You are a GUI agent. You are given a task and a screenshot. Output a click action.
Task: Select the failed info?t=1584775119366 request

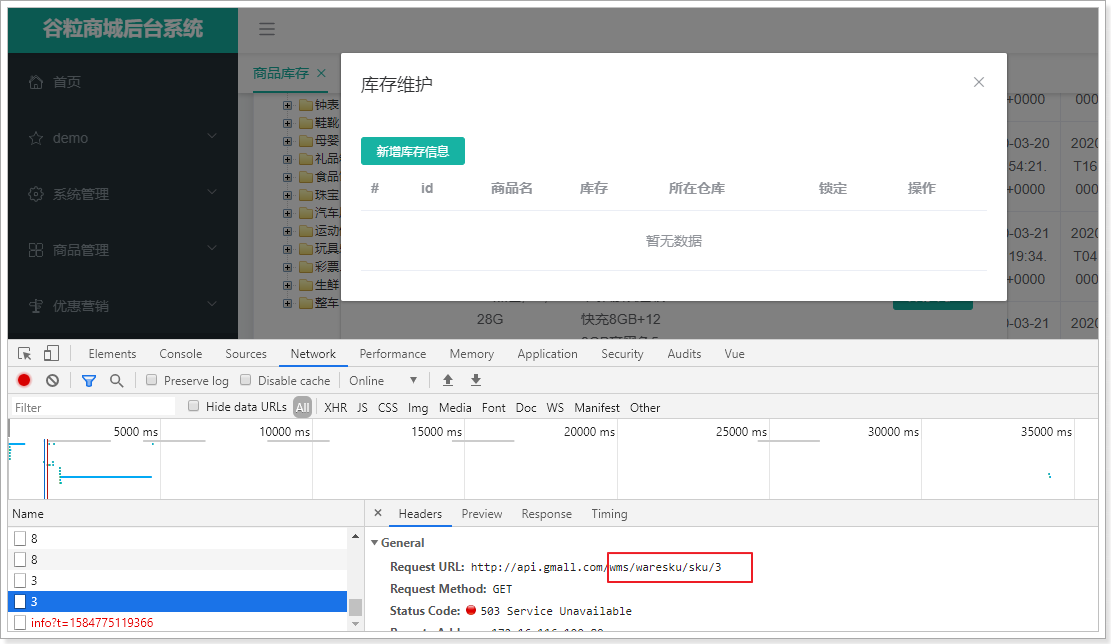coord(178,623)
